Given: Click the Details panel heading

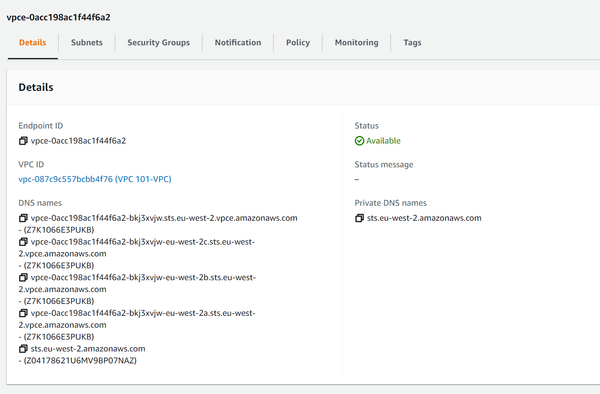Looking at the screenshot, I should pos(36,87).
